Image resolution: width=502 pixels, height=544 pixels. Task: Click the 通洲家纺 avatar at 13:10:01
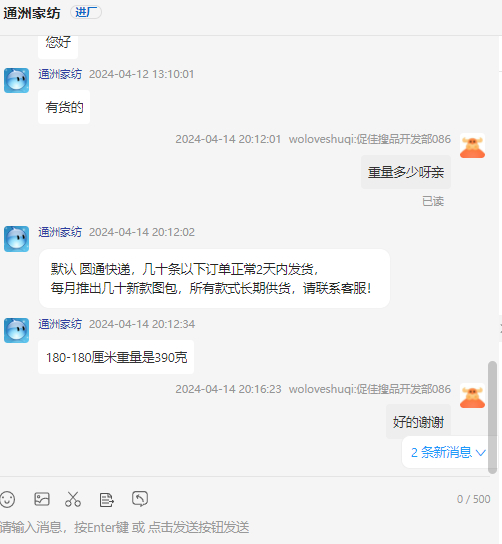pos(16,80)
